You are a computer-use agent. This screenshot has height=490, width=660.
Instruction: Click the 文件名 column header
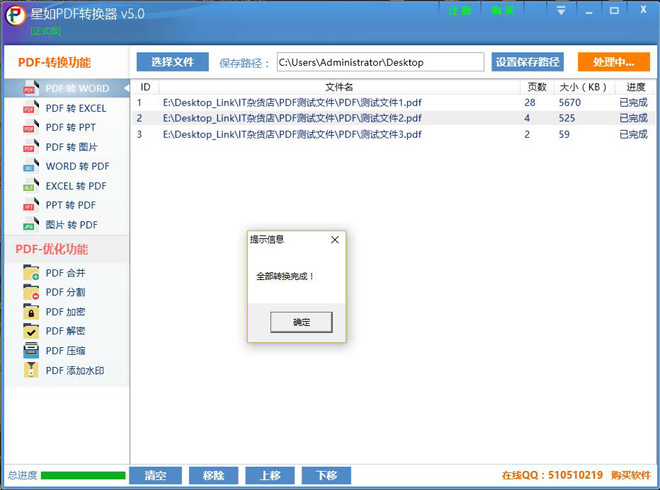click(x=339, y=87)
